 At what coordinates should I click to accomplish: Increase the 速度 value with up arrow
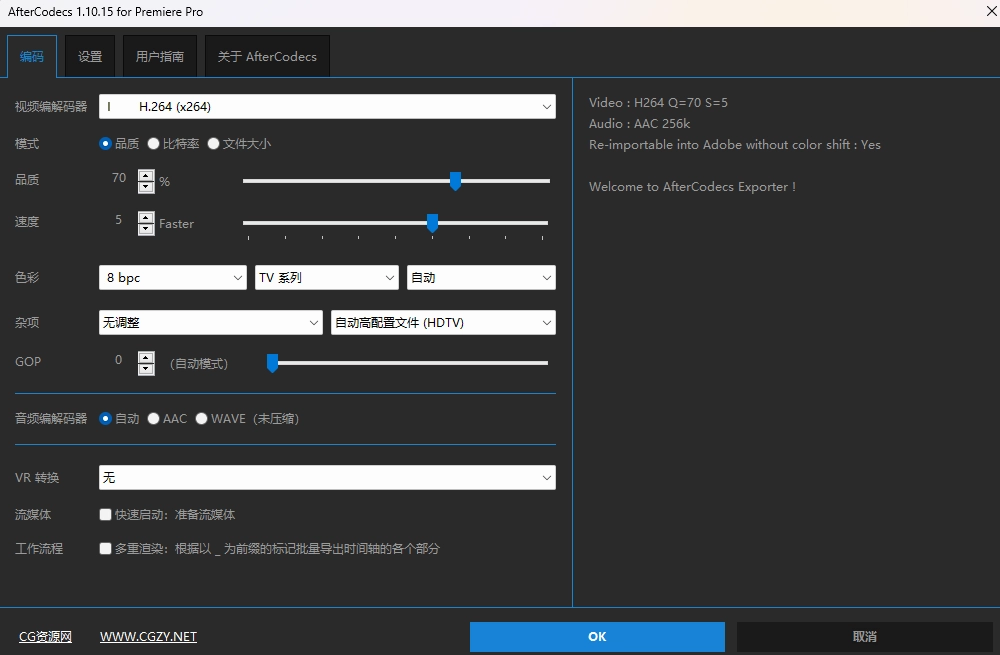click(x=146, y=217)
